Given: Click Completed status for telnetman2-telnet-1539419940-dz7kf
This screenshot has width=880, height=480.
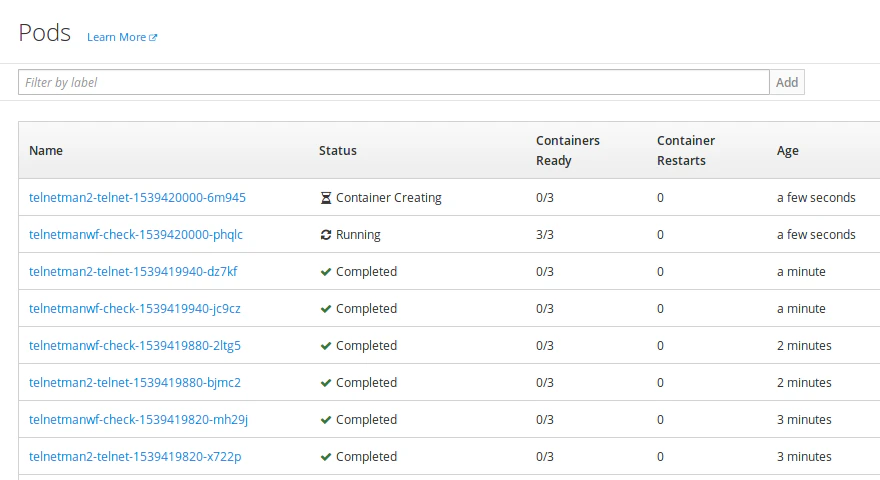Looking at the screenshot, I should pos(366,272).
